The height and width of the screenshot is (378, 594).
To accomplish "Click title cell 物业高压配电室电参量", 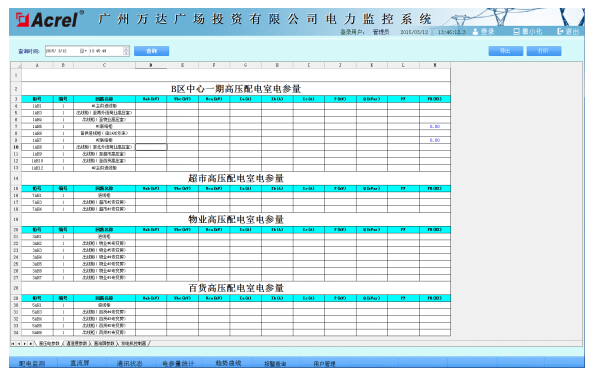I will (236, 219).
